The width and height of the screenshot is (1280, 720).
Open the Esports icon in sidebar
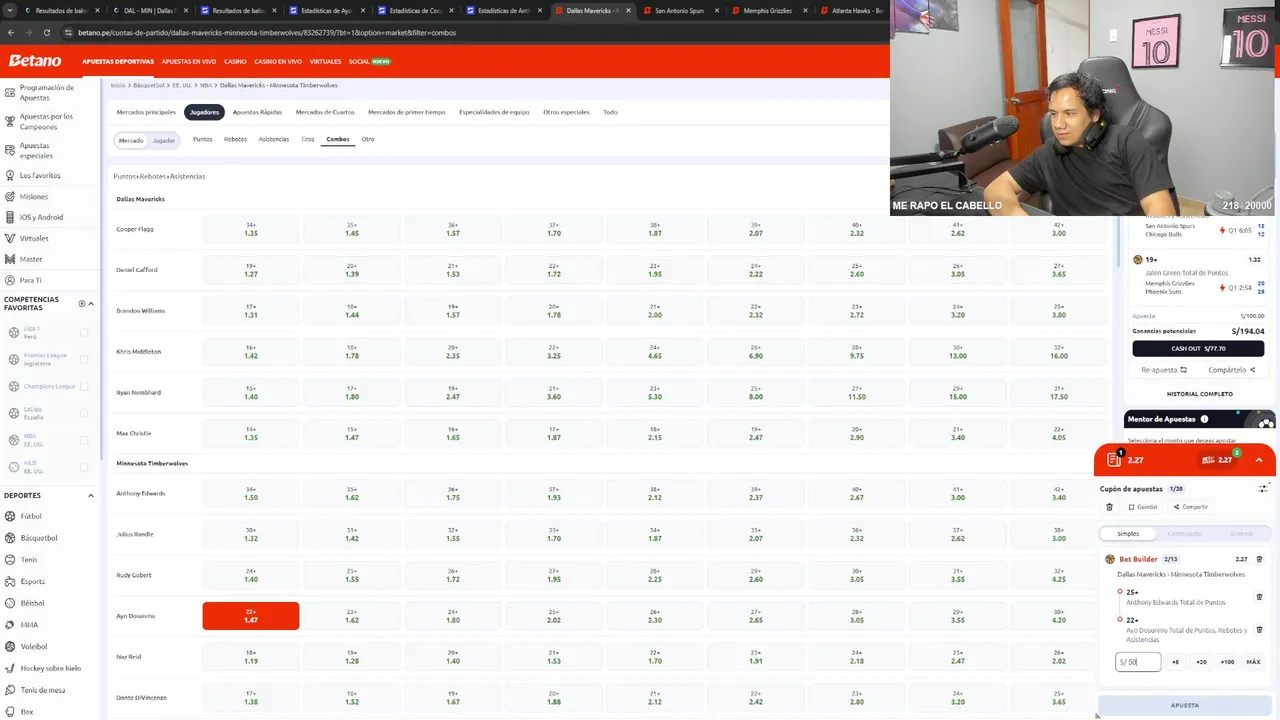click(x=10, y=581)
